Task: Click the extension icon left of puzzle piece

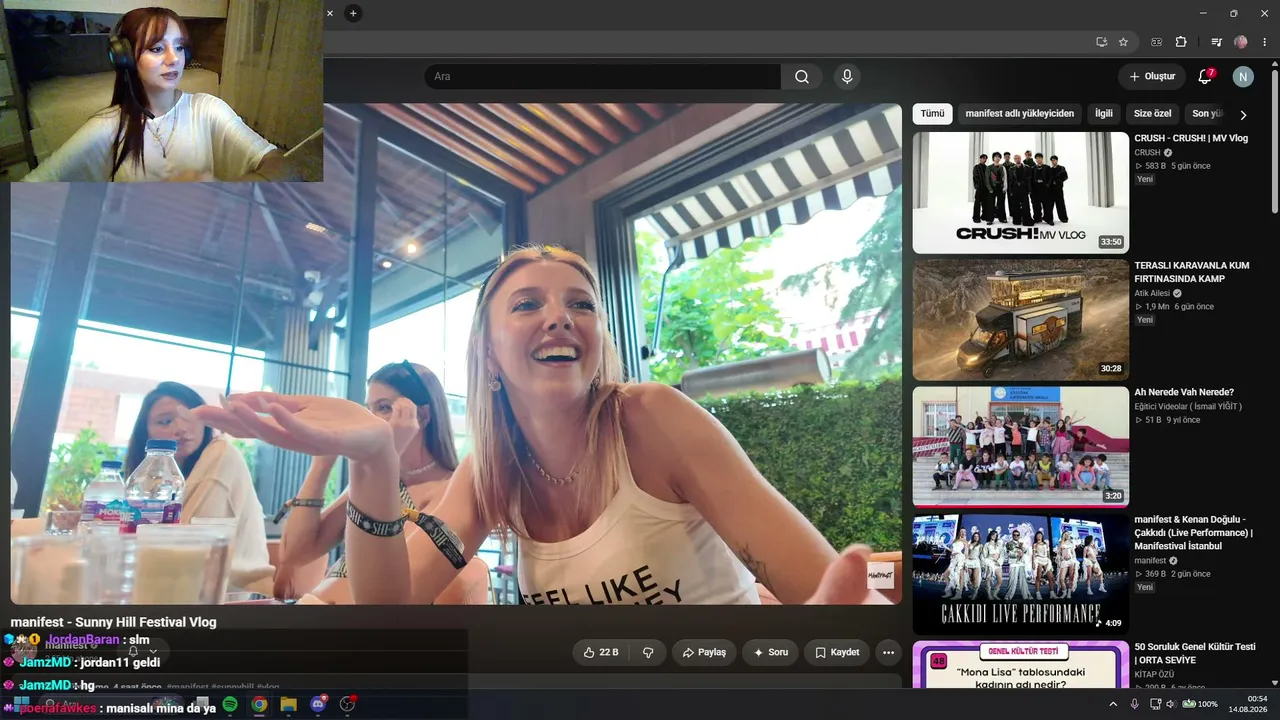Action: point(1157,42)
